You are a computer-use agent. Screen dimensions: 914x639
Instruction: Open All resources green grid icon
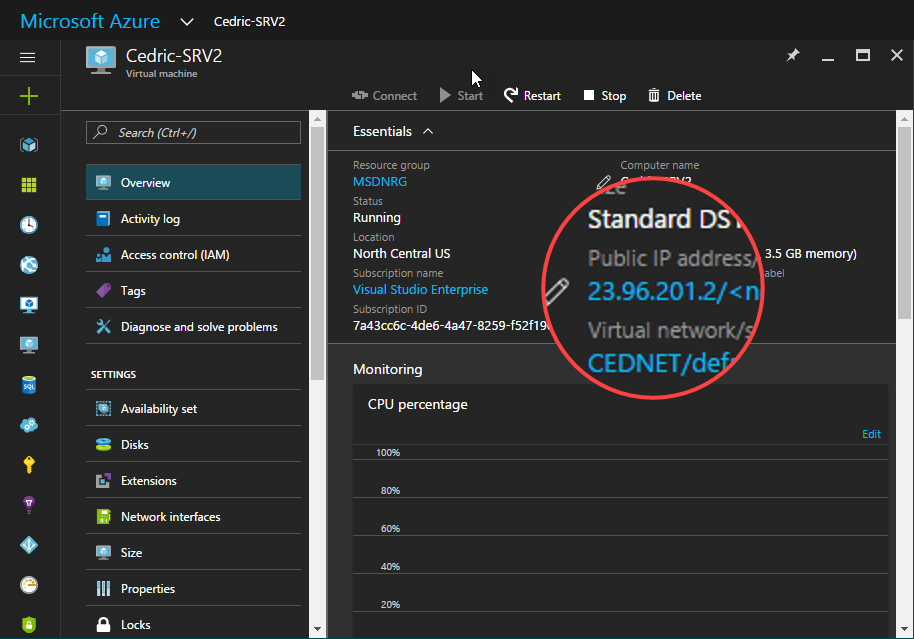29,185
